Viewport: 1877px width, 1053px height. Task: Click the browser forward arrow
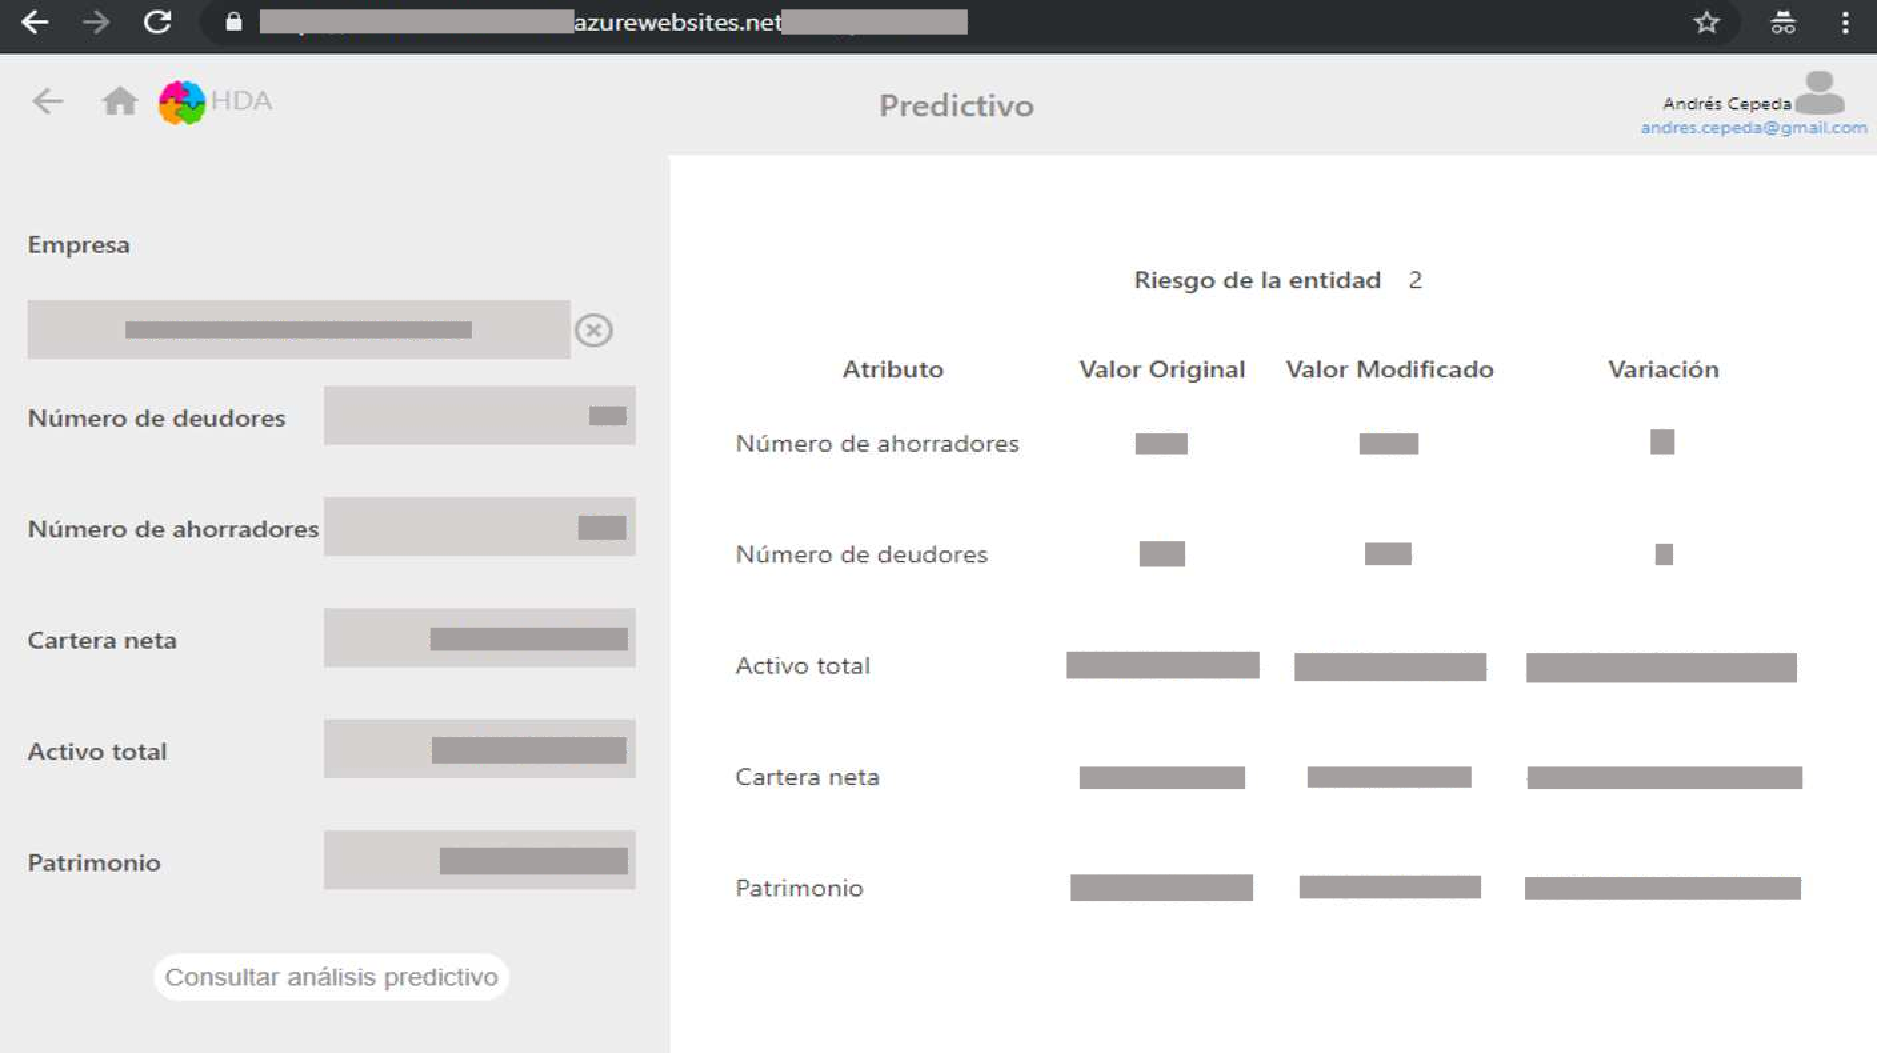tap(96, 22)
